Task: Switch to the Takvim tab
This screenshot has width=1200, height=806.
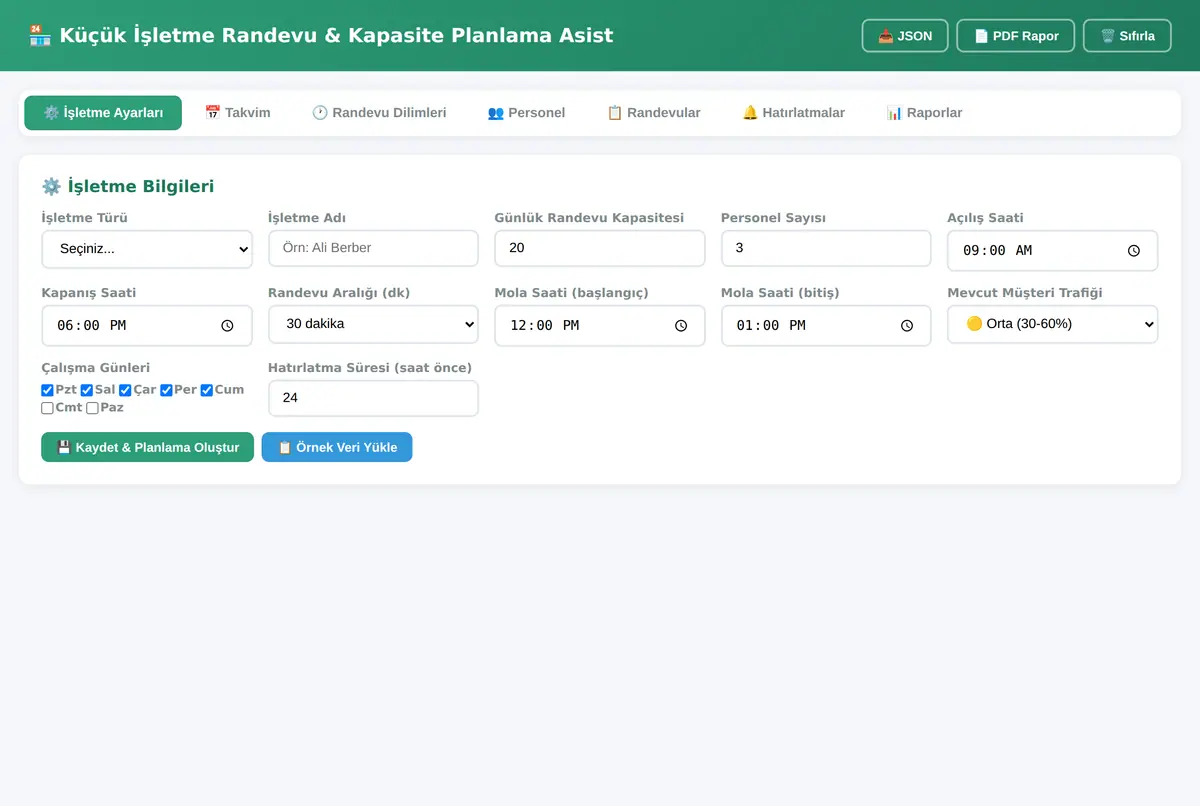Action: click(237, 113)
